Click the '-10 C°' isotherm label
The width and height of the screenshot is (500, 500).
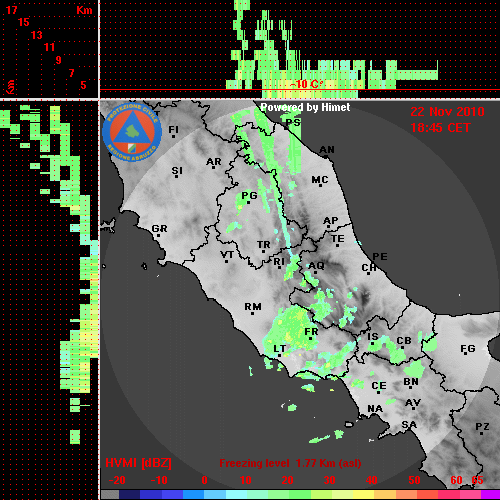[307, 84]
